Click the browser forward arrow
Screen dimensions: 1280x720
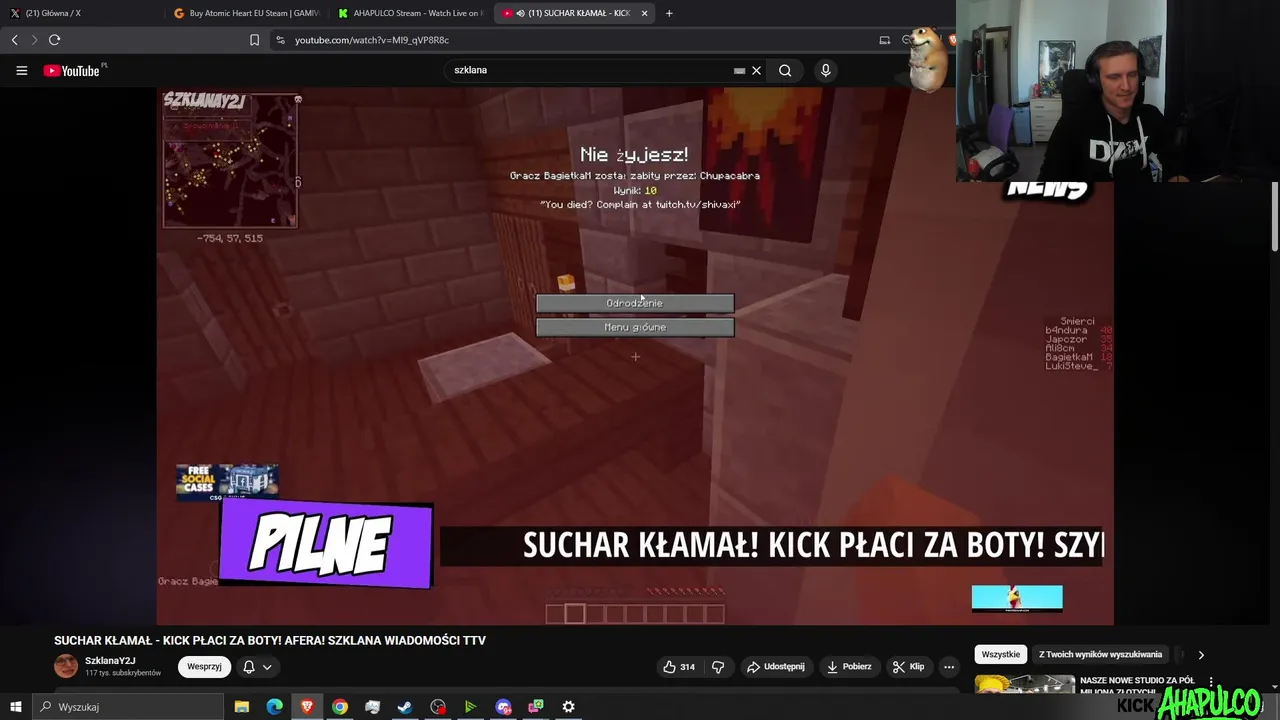coord(34,40)
